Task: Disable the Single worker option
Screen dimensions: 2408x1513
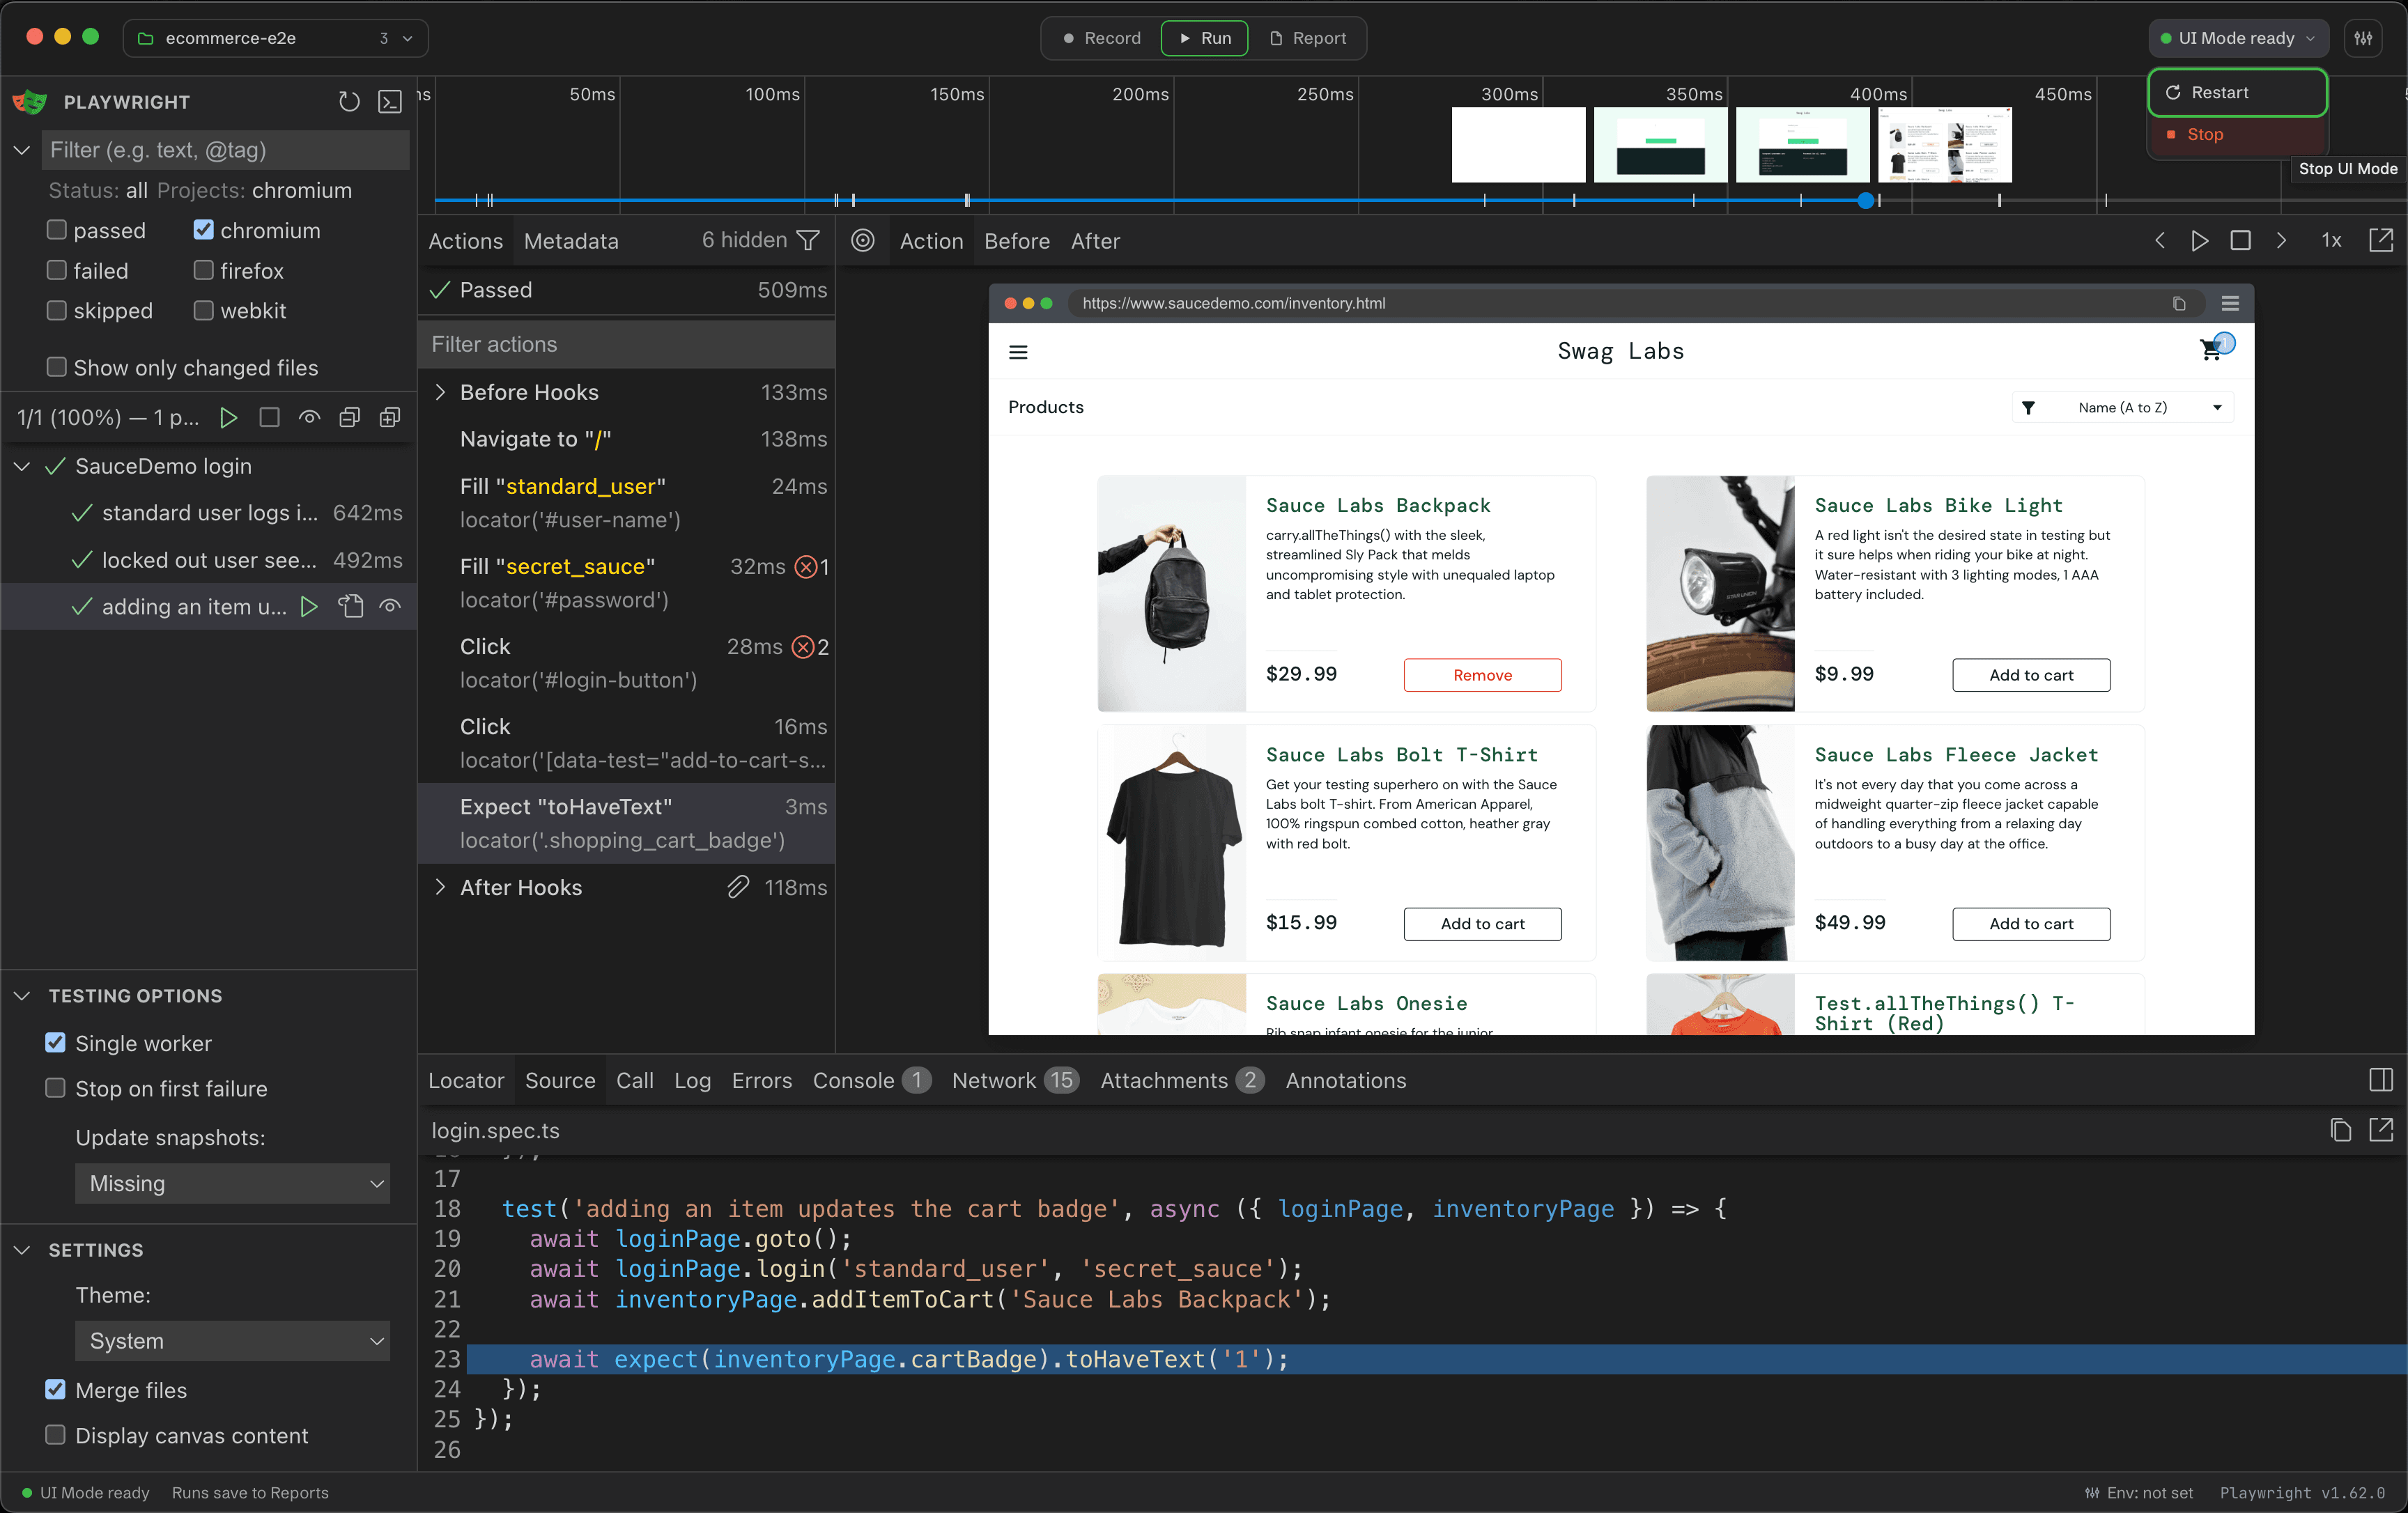Action: (56, 1043)
